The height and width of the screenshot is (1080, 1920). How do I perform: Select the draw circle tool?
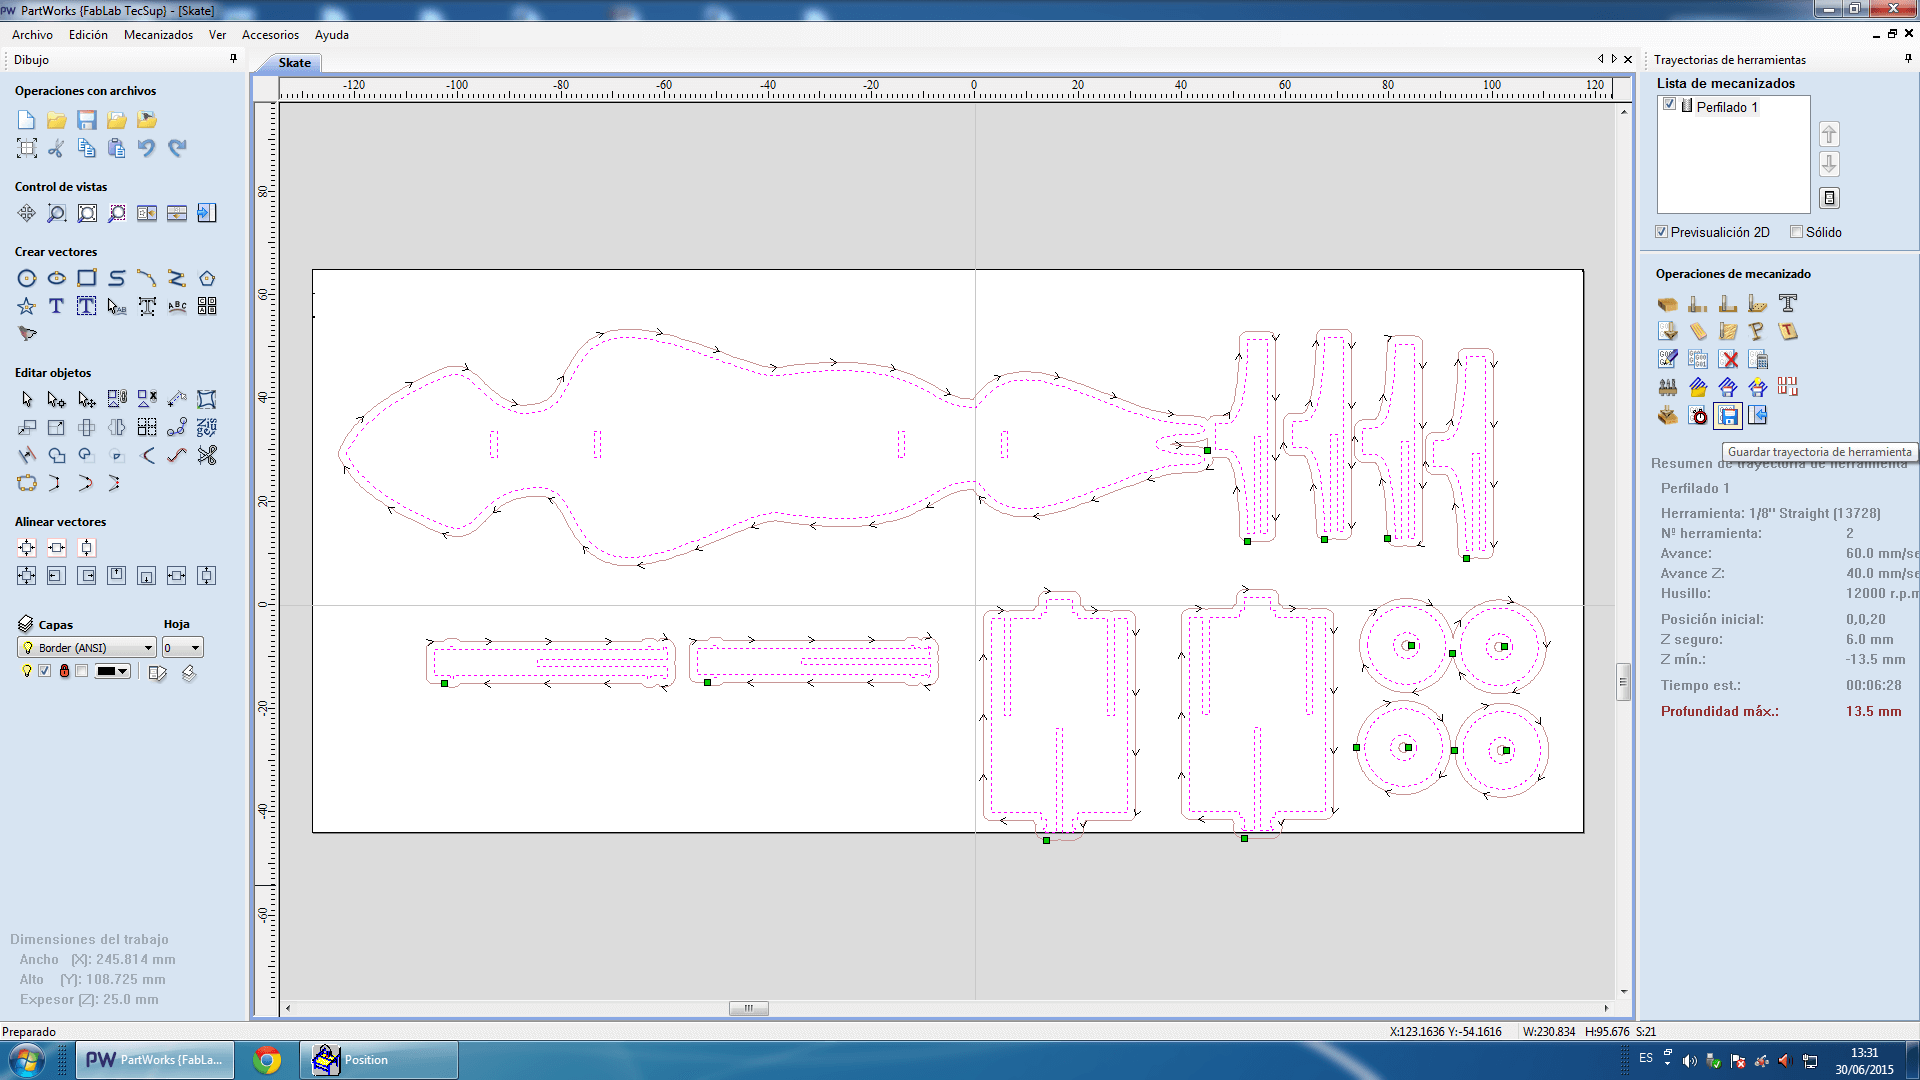27,278
